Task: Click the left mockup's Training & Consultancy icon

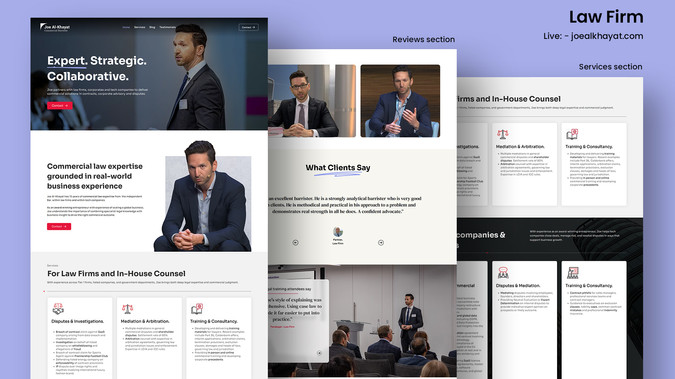Action: click(197, 308)
